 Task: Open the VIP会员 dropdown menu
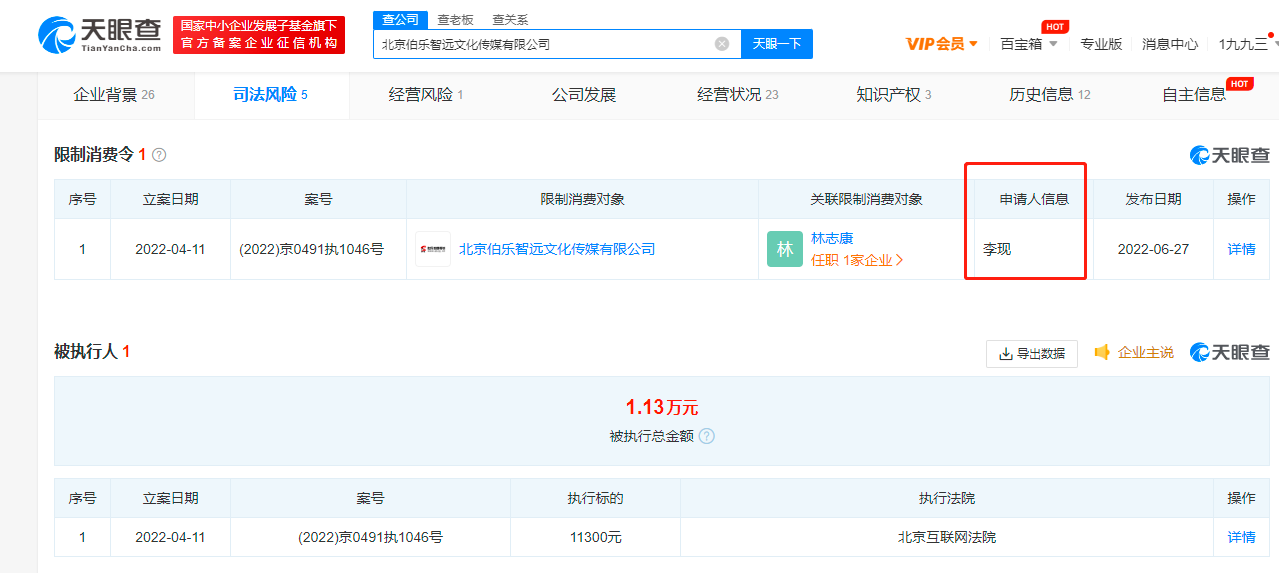pos(941,44)
